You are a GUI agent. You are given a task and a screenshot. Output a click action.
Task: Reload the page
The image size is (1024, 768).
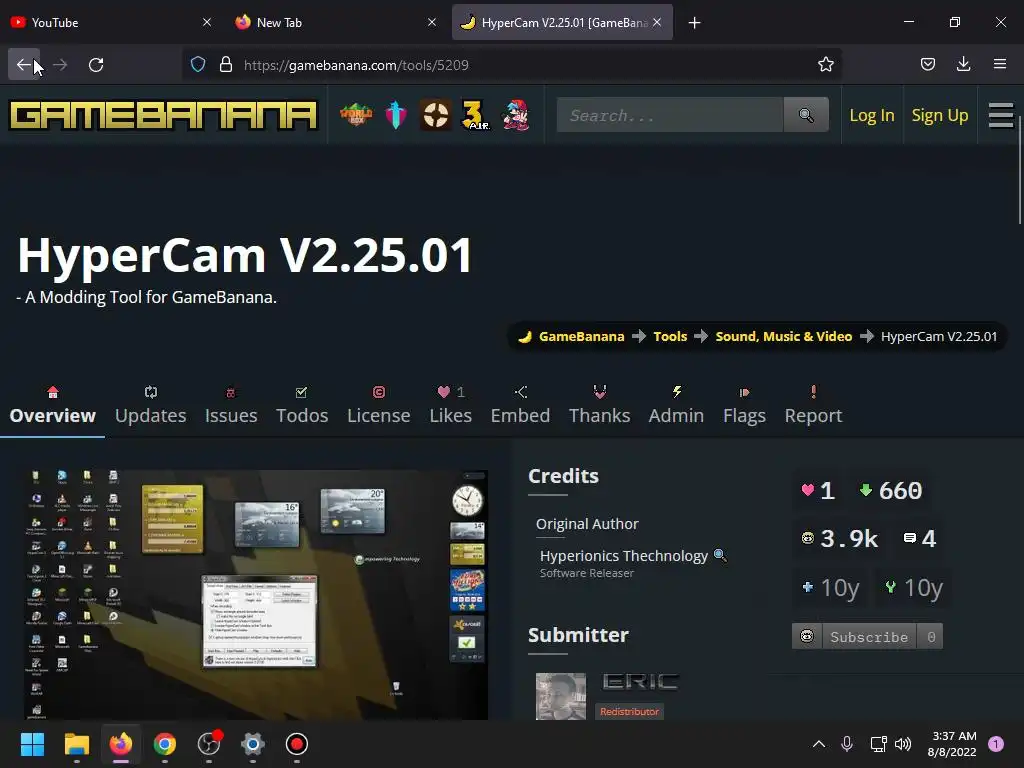(x=96, y=65)
